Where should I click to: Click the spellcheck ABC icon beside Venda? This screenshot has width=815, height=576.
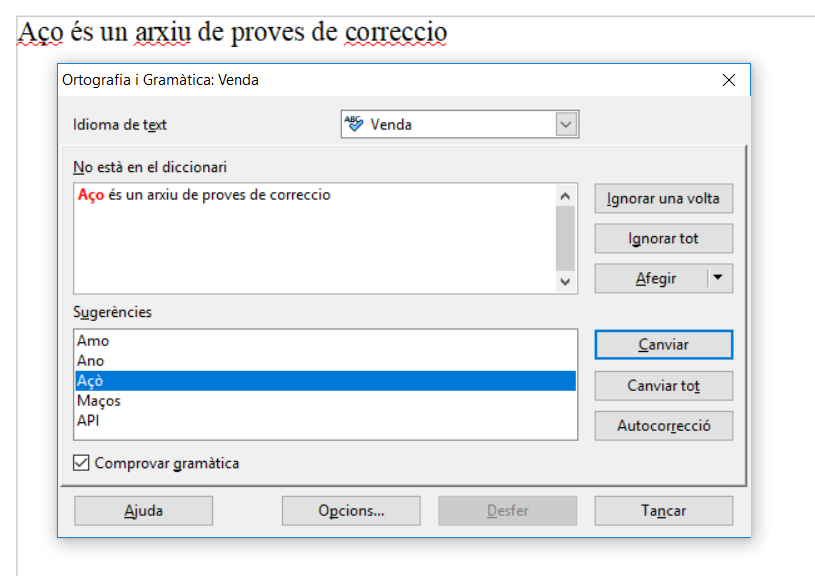point(354,124)
